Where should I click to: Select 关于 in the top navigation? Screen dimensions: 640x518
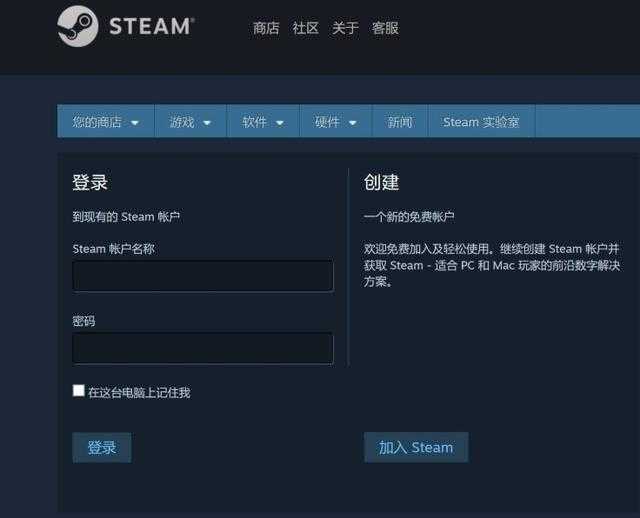coord(345,28)
